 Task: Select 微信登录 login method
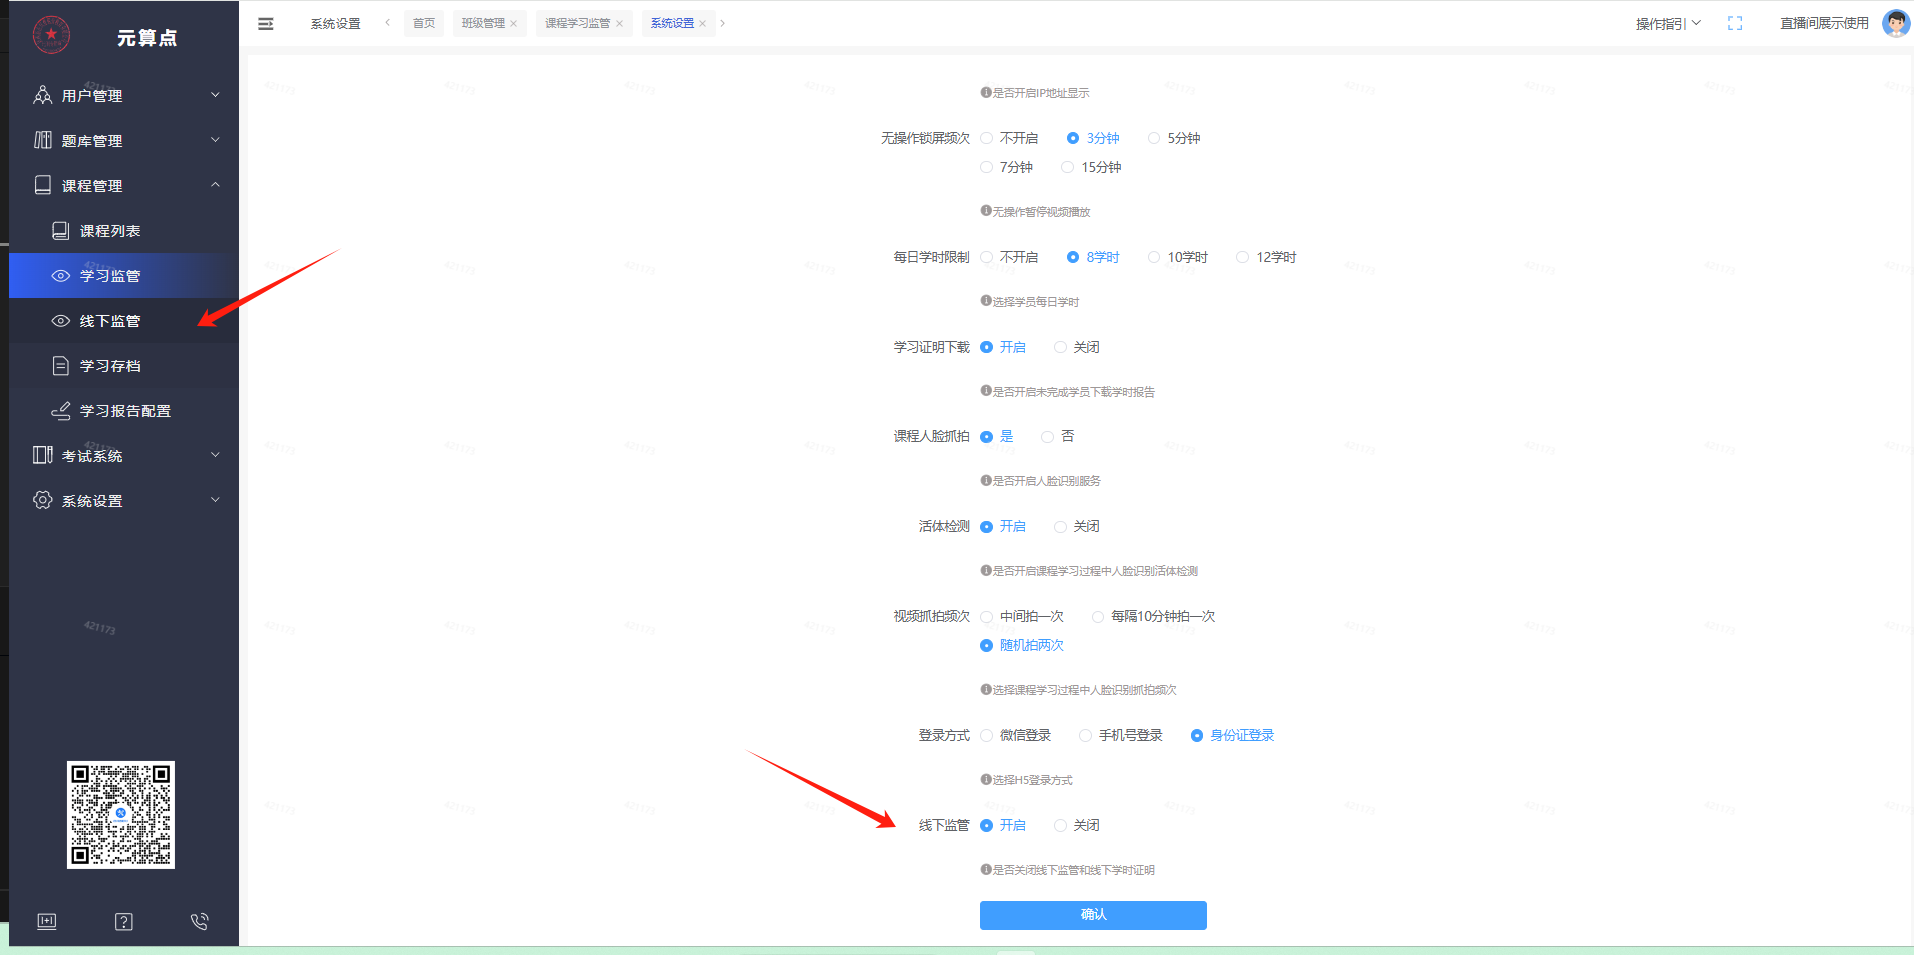coord(1016,735)
